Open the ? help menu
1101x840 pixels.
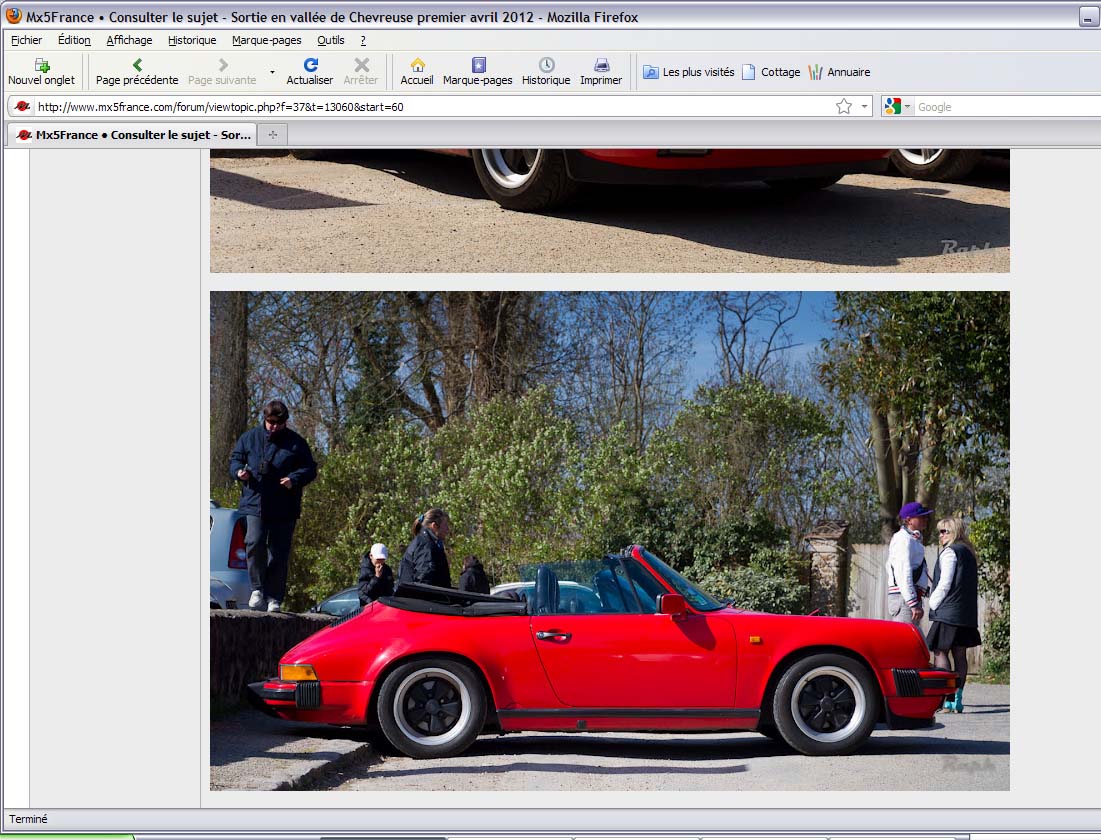coord(363,40)
